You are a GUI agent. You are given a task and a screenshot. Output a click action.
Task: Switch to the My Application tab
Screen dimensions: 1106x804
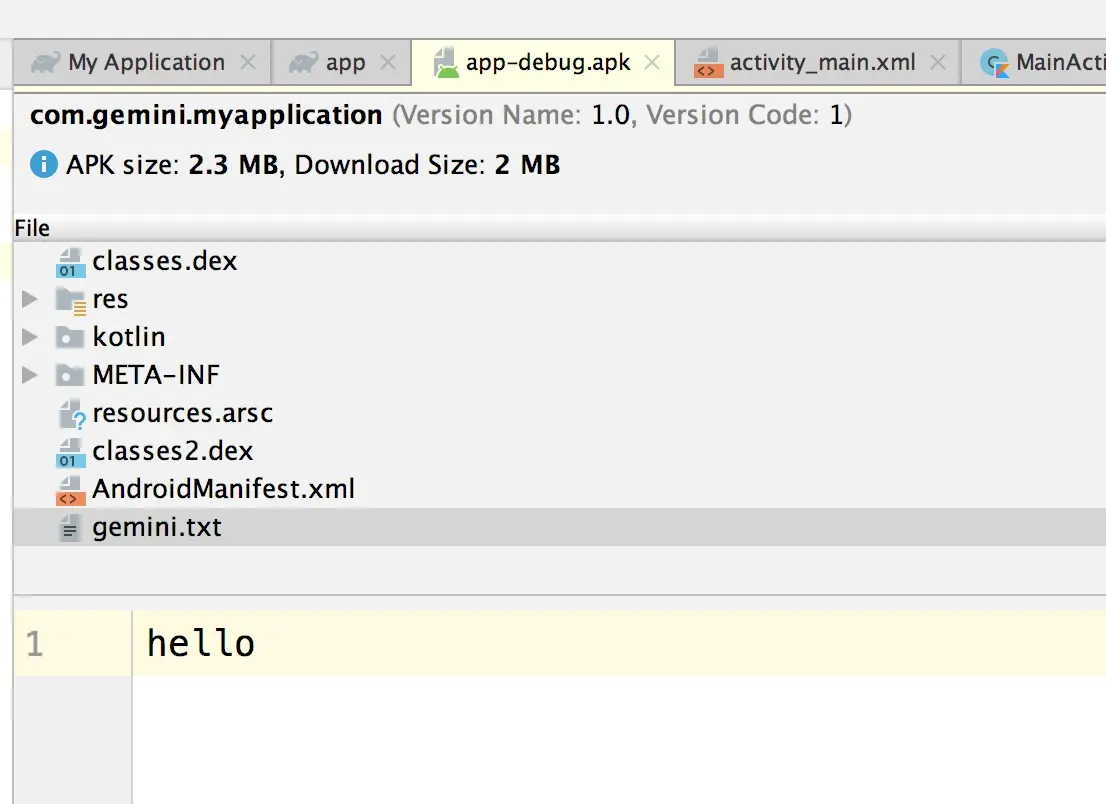[142, 63]
